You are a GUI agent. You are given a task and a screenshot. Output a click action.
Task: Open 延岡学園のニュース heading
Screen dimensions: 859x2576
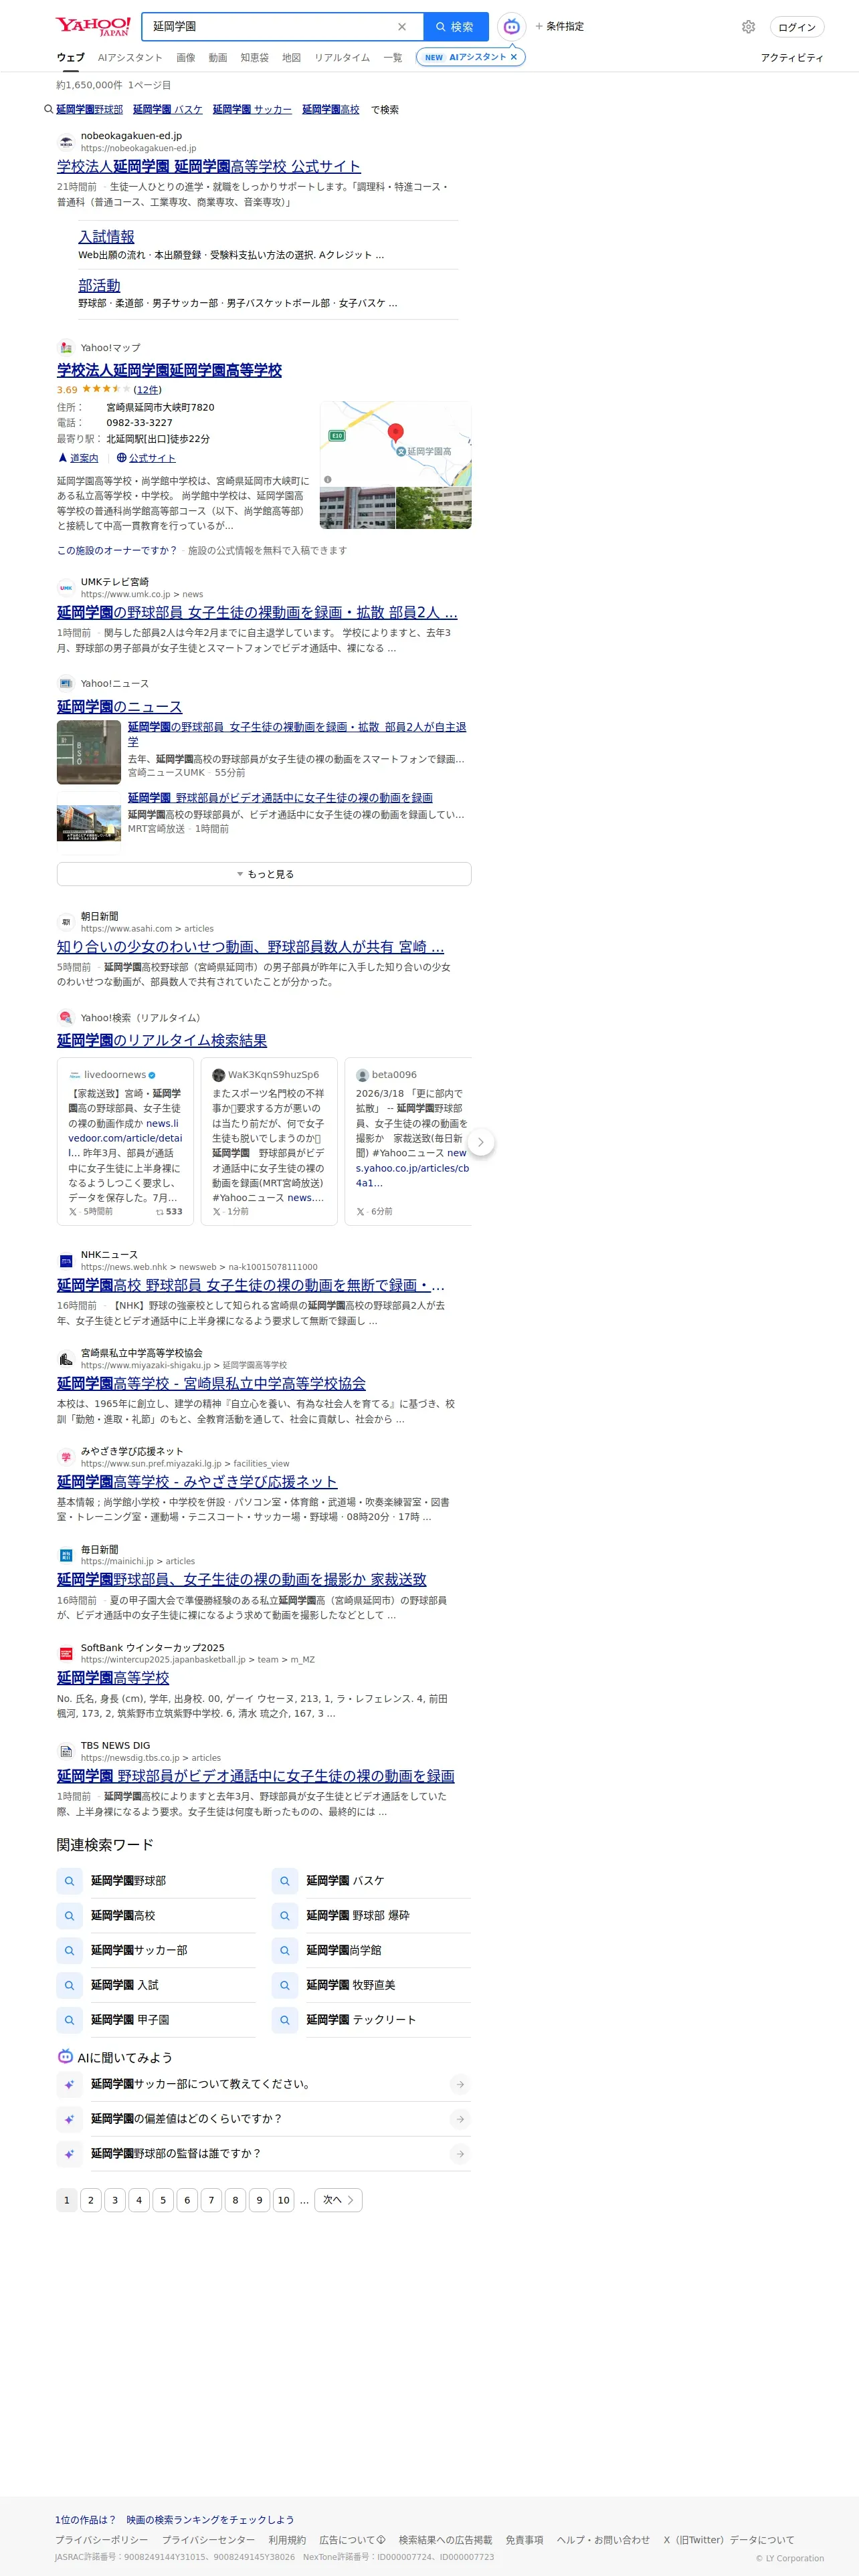120,707
